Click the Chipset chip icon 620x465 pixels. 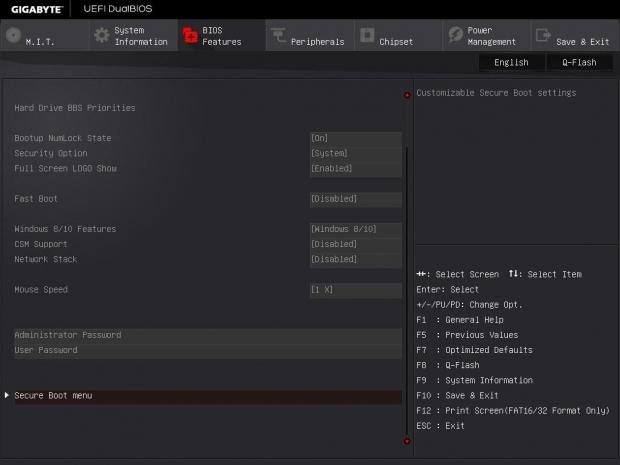pos(367,35)
